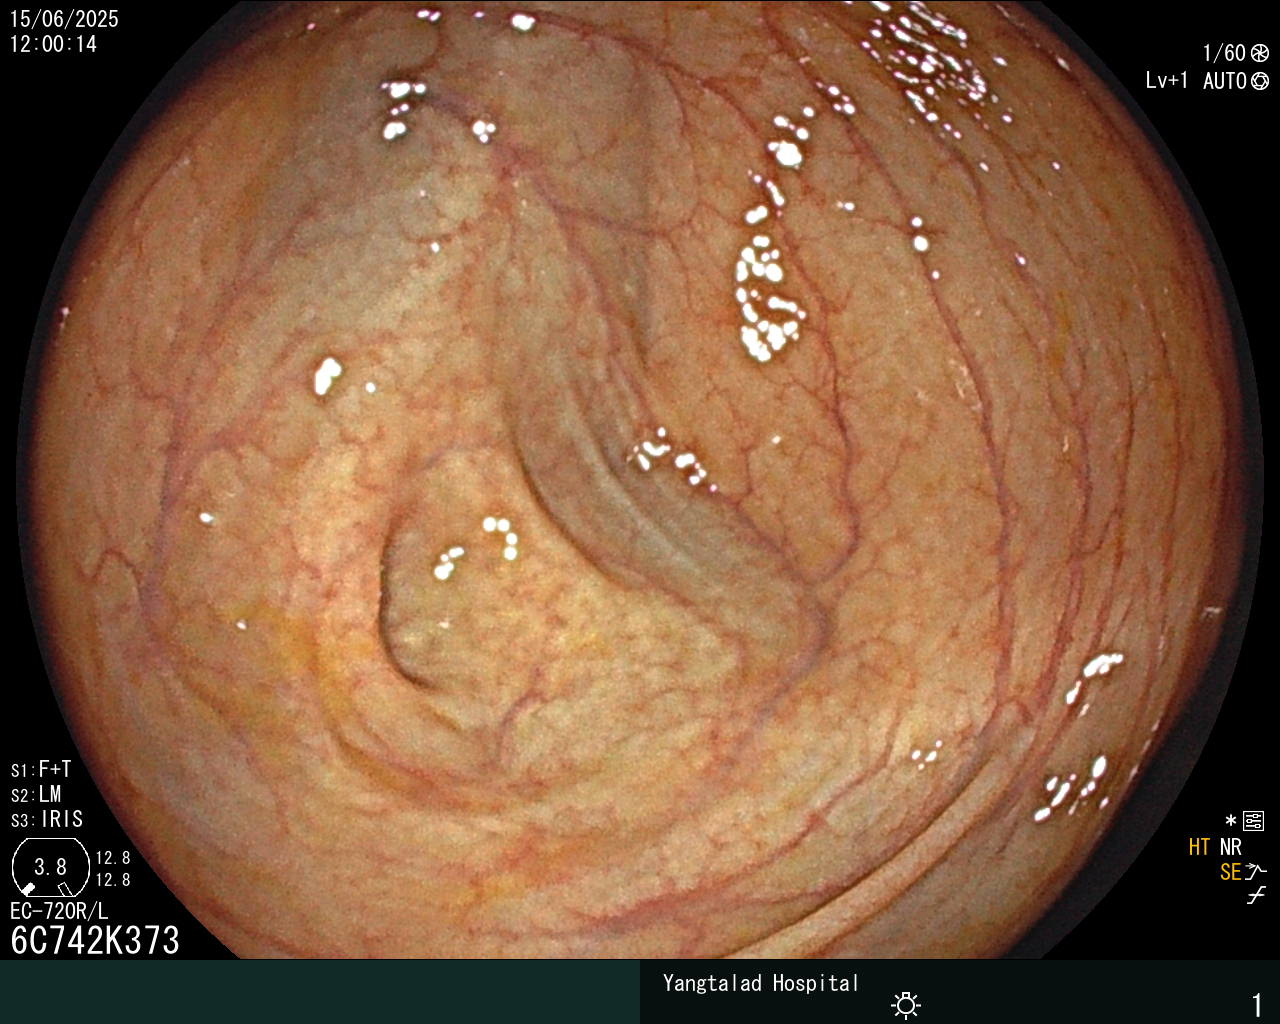Click the AUTO iris mode label
Screen dimensions: 1280x1024
(x=1225, y=81)
